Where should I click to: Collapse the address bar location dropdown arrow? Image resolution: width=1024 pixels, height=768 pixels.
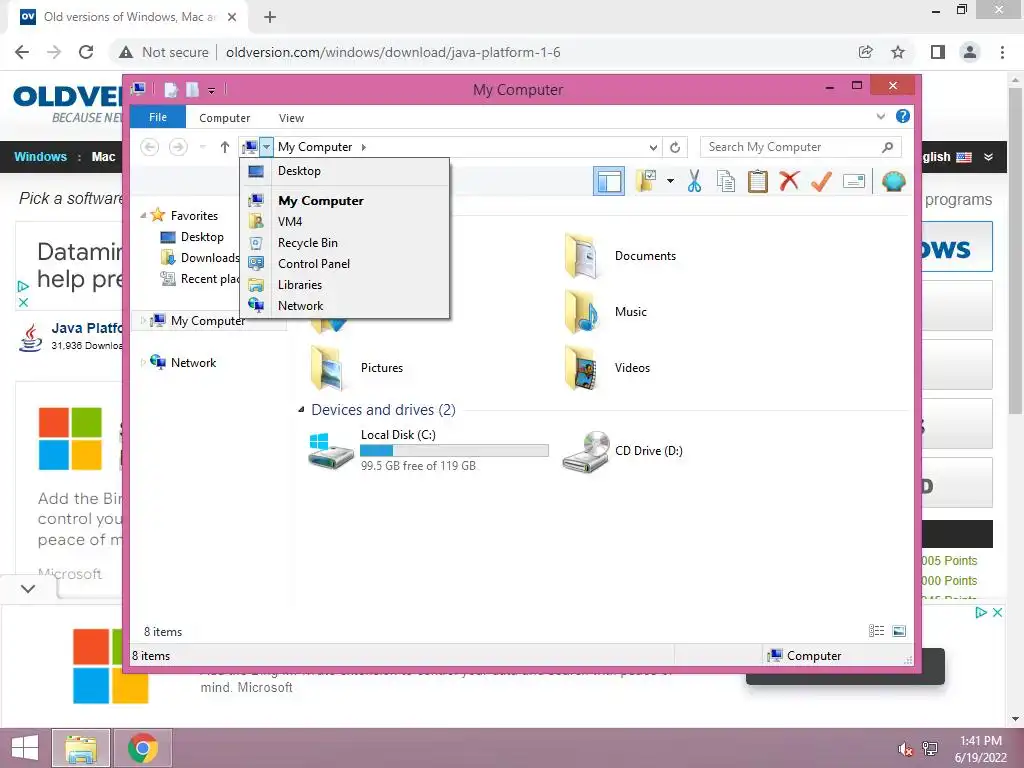(x=266, y=147)
